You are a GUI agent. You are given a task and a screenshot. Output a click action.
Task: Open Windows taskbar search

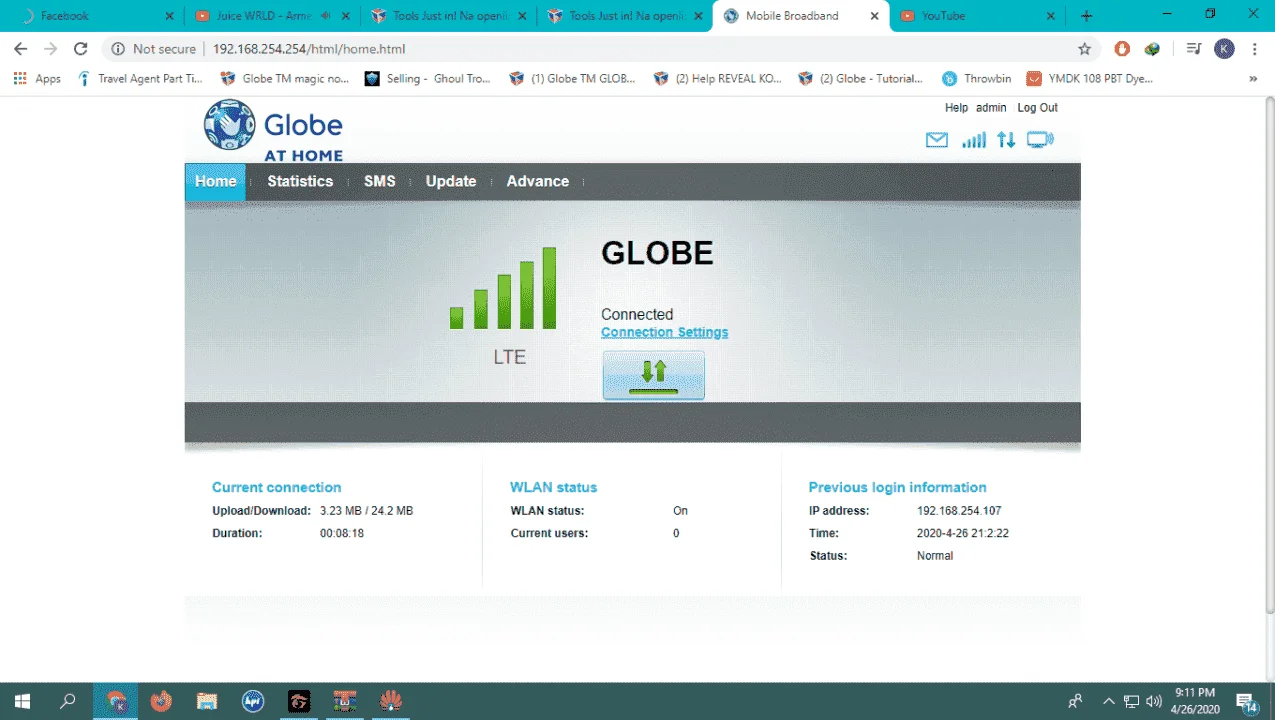(x=68, y=702)
